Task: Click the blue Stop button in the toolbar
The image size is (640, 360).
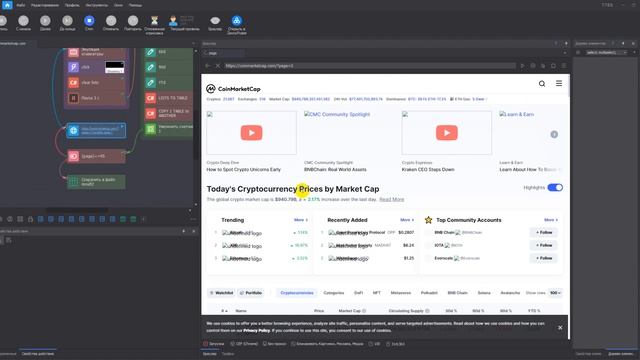Action: [x=89, y=21]
